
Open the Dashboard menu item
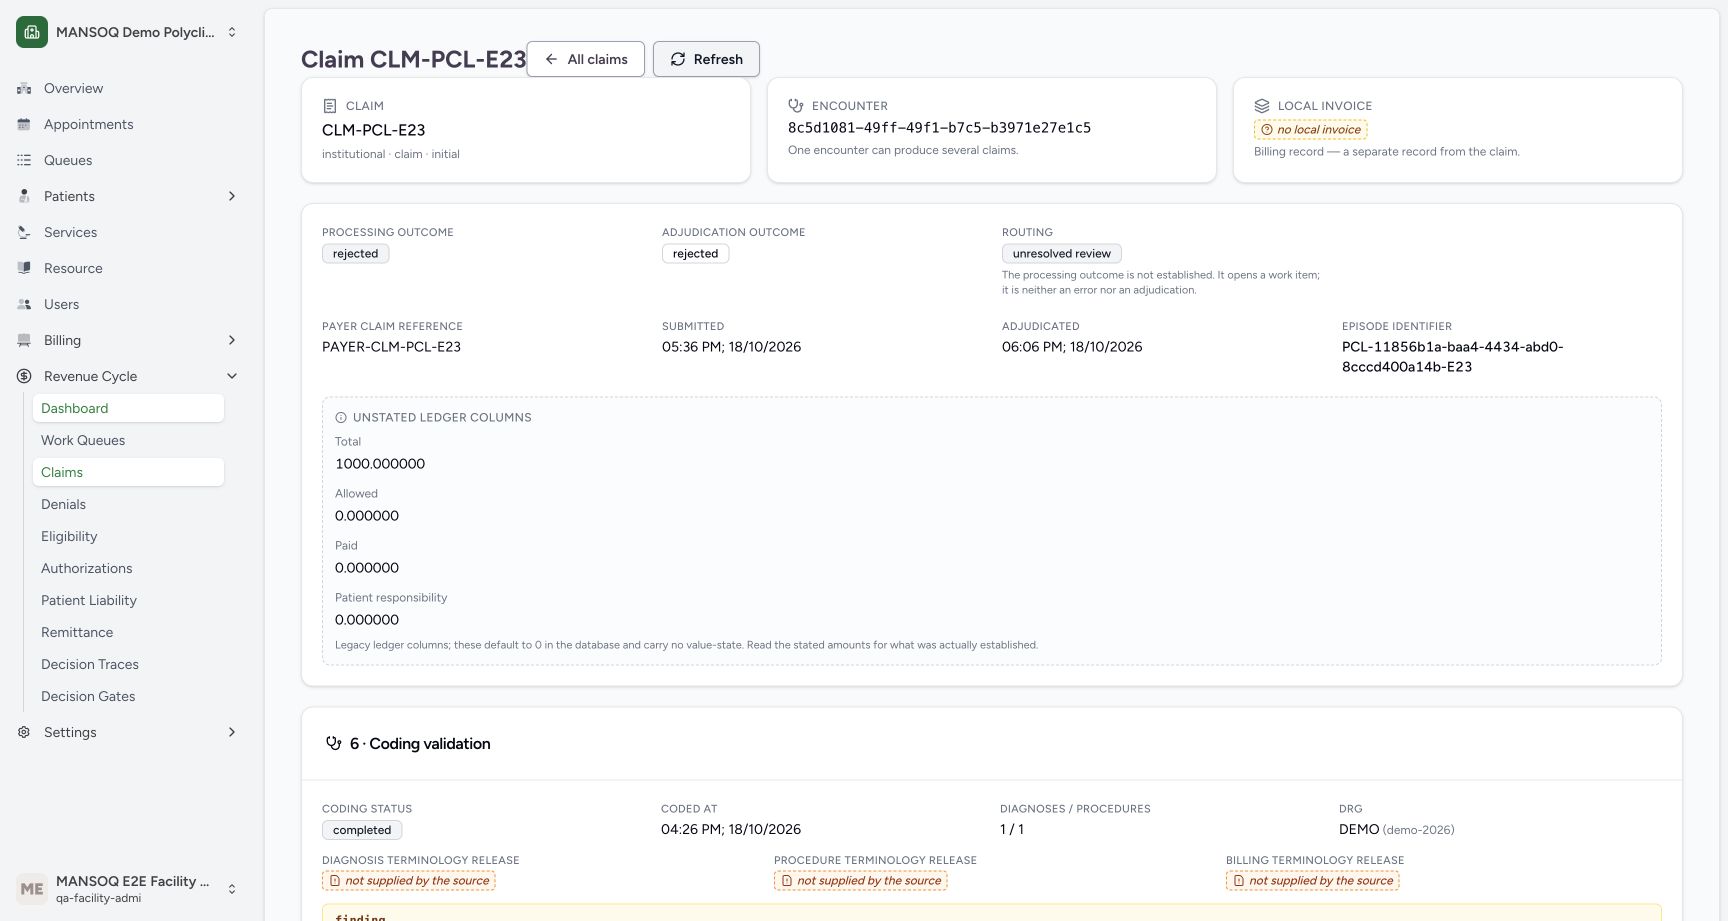[128, 408]
